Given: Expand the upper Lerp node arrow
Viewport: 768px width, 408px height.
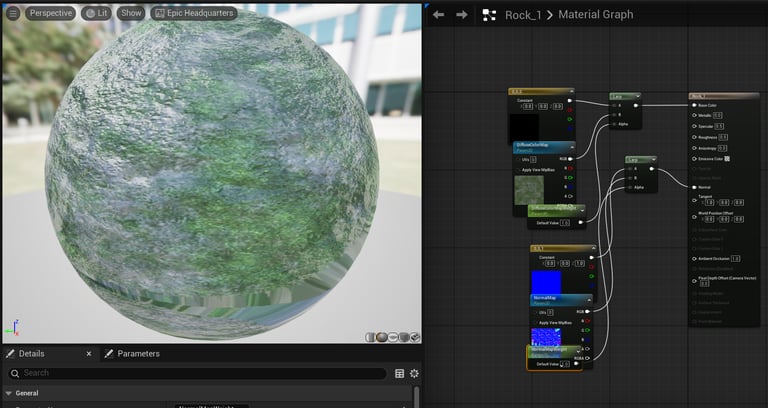Looking at the screenshot, I should (637, 96).
